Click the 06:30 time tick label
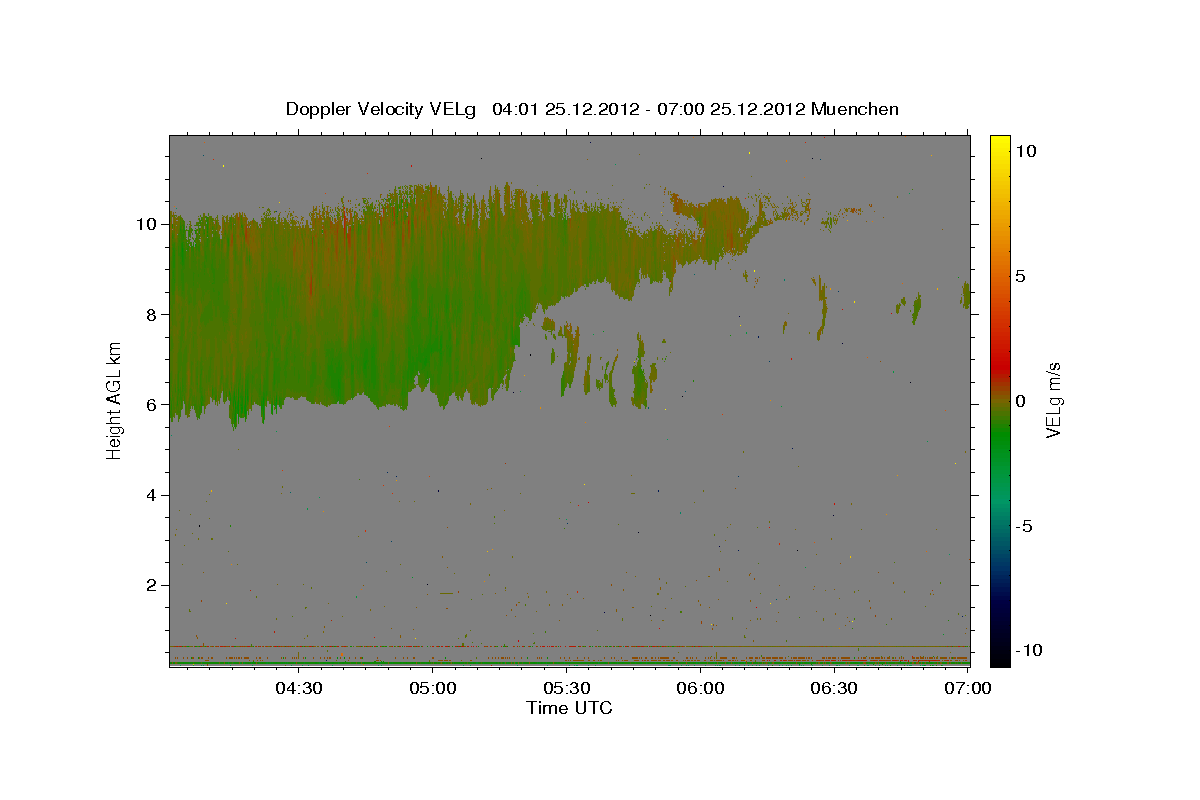The image size is (1200, 800). pyautogui.click(x=835, y=688)
